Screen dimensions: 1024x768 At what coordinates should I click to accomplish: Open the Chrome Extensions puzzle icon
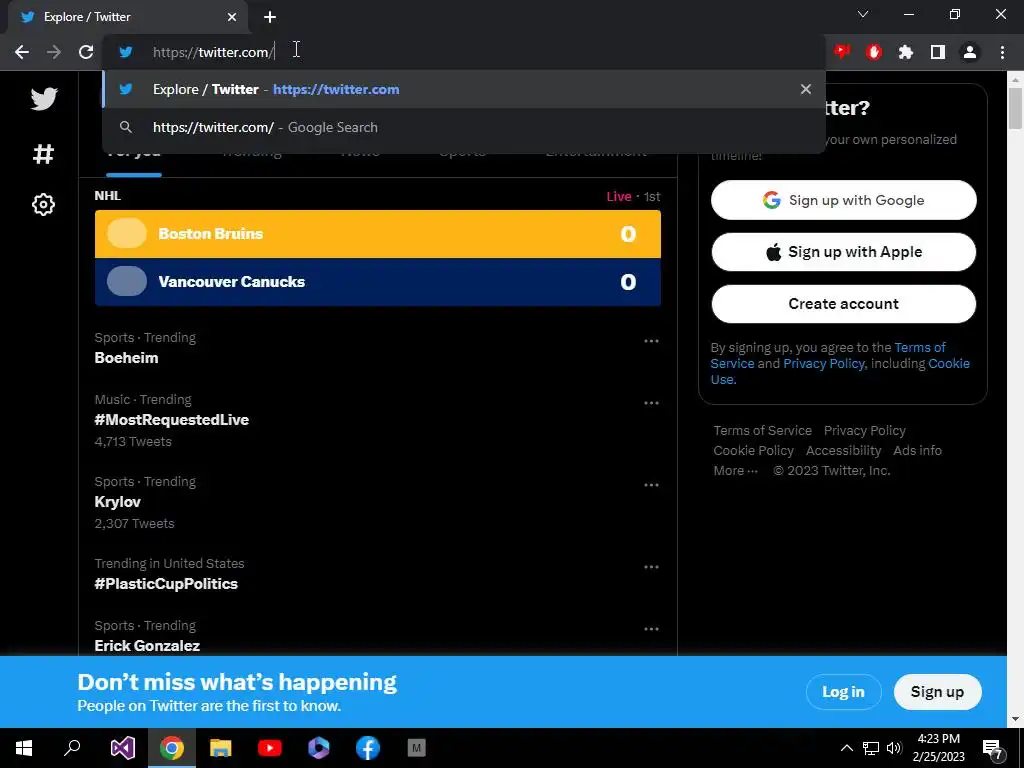pyautogui.click(x=906, y=52)
